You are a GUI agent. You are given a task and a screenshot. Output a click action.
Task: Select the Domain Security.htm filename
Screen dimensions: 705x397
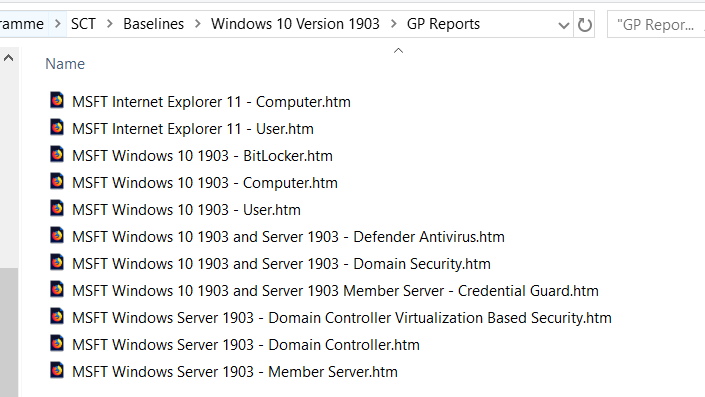[281, 264]
